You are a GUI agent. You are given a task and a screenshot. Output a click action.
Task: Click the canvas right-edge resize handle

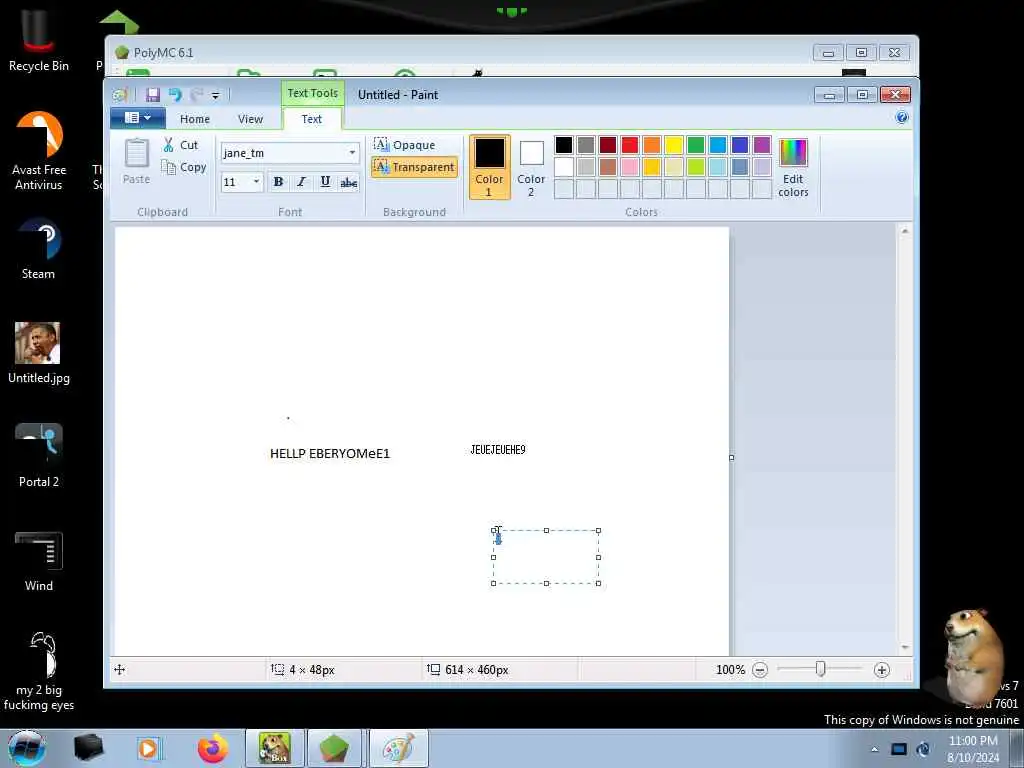point(731,458)
